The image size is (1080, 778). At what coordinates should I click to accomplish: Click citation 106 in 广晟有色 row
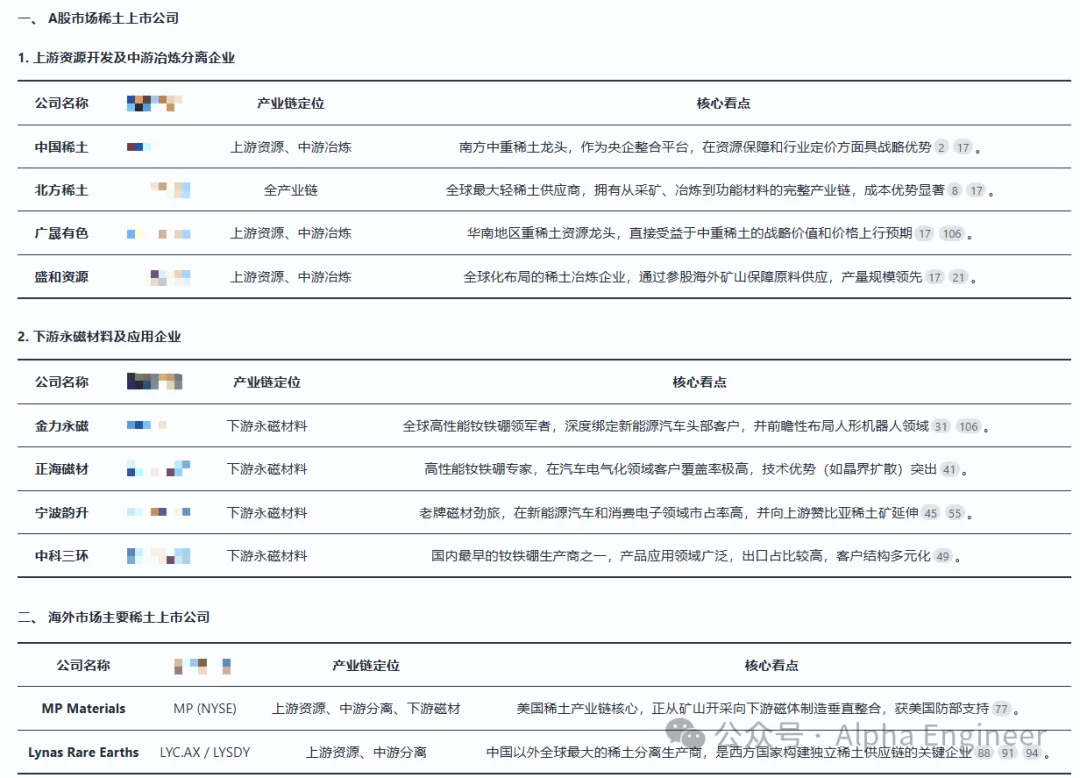click(x=951, y=234)
